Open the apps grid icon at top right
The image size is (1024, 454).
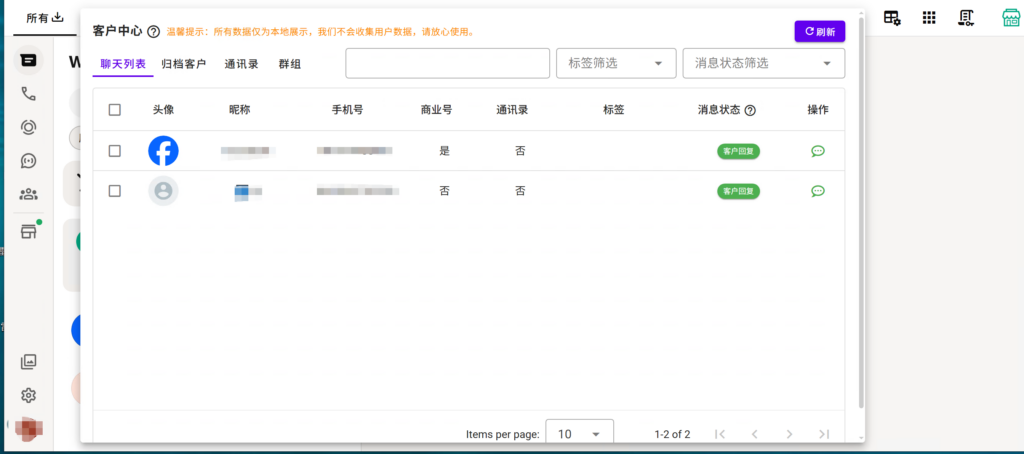pos(929,18)
